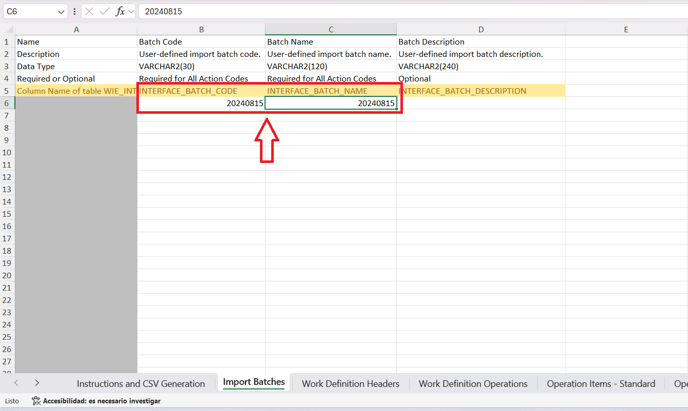
Task: Click the accessibility checker icon in status bar
Action: (x=36, y=400)
